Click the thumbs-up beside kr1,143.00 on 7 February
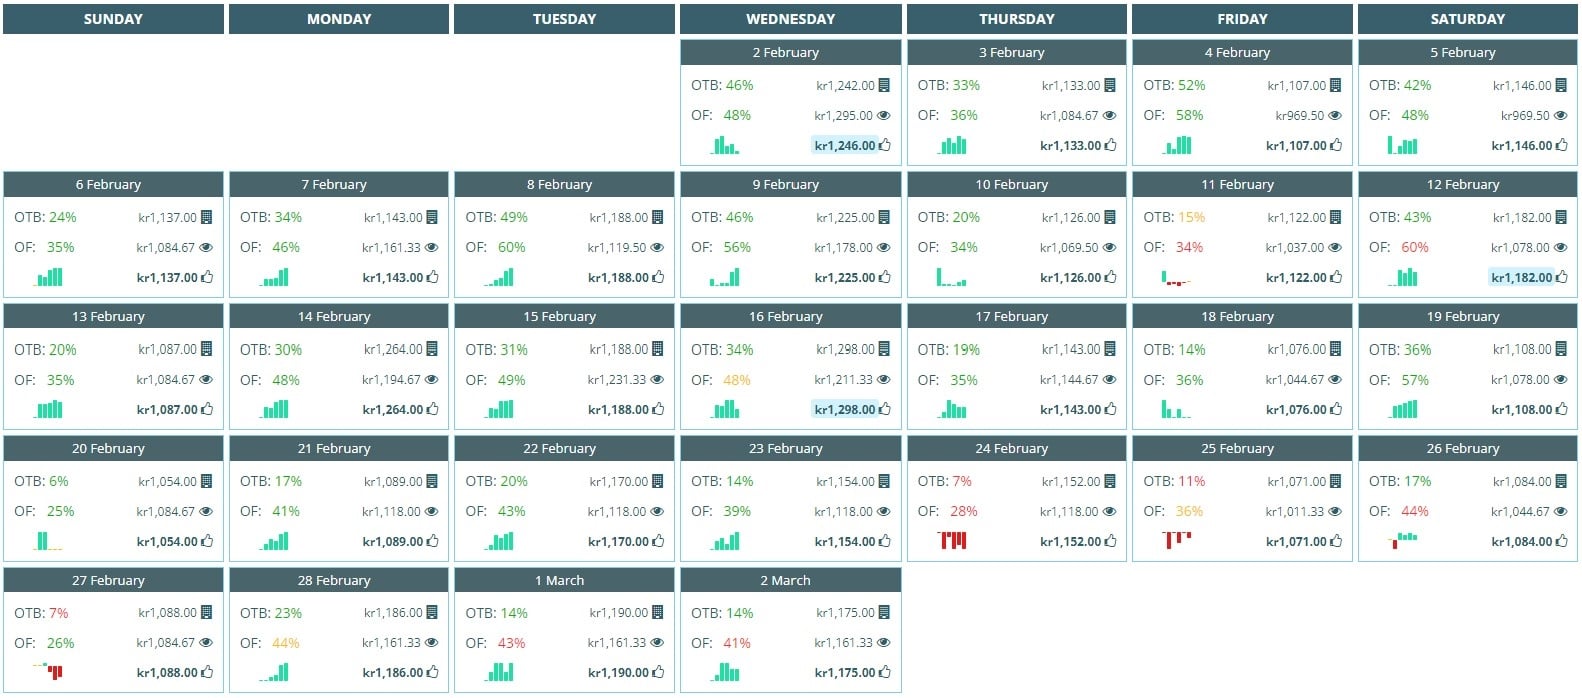Screen dimensions: 1582x698 pos(434,277)
